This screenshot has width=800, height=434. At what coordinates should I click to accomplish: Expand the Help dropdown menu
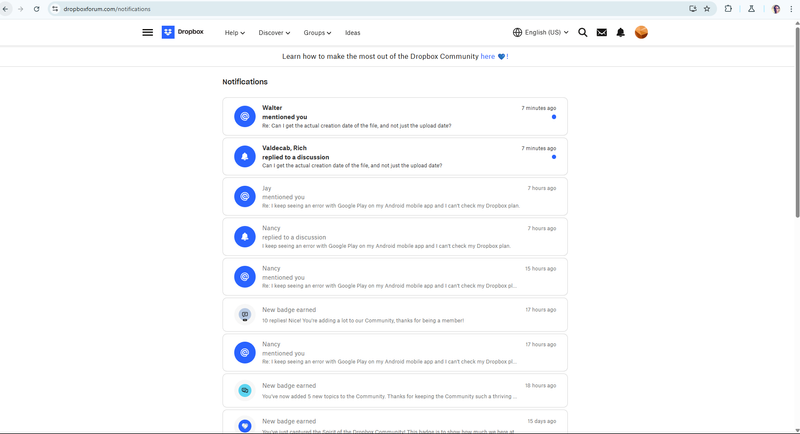tap(234, 32)
